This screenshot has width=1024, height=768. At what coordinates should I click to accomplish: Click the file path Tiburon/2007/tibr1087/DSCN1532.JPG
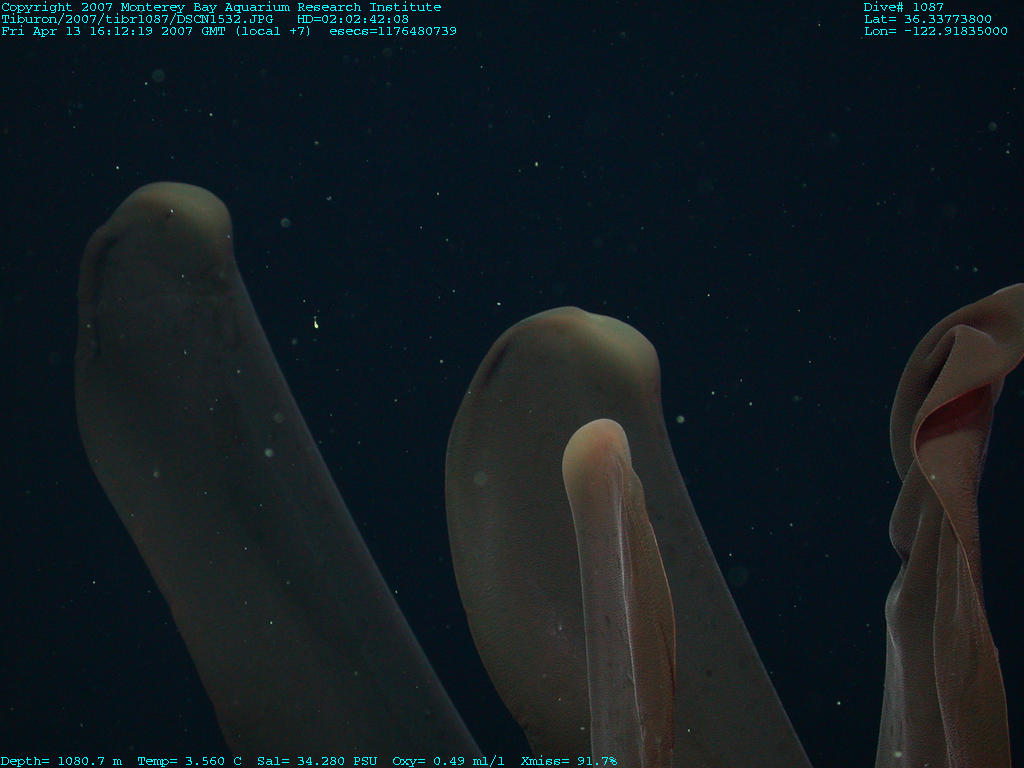pos(137,19)
